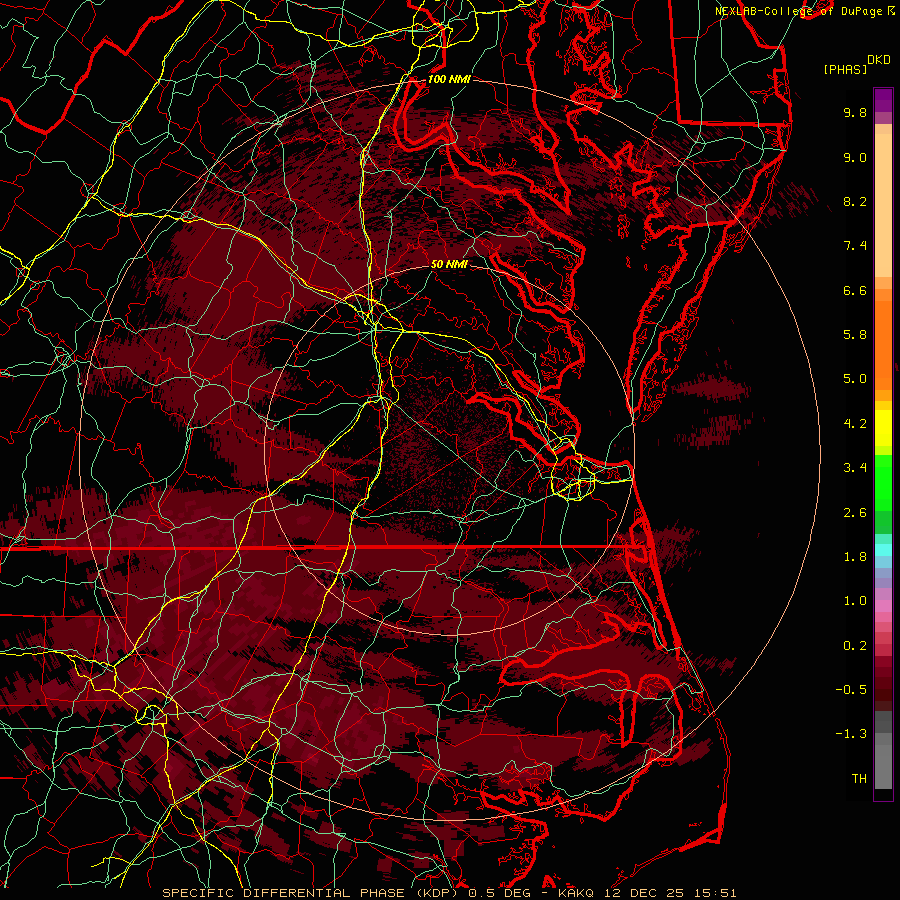Click the 0.2 value on the color scale
Viewport: 900px width, 900px height.
click(x=855, y=646)
